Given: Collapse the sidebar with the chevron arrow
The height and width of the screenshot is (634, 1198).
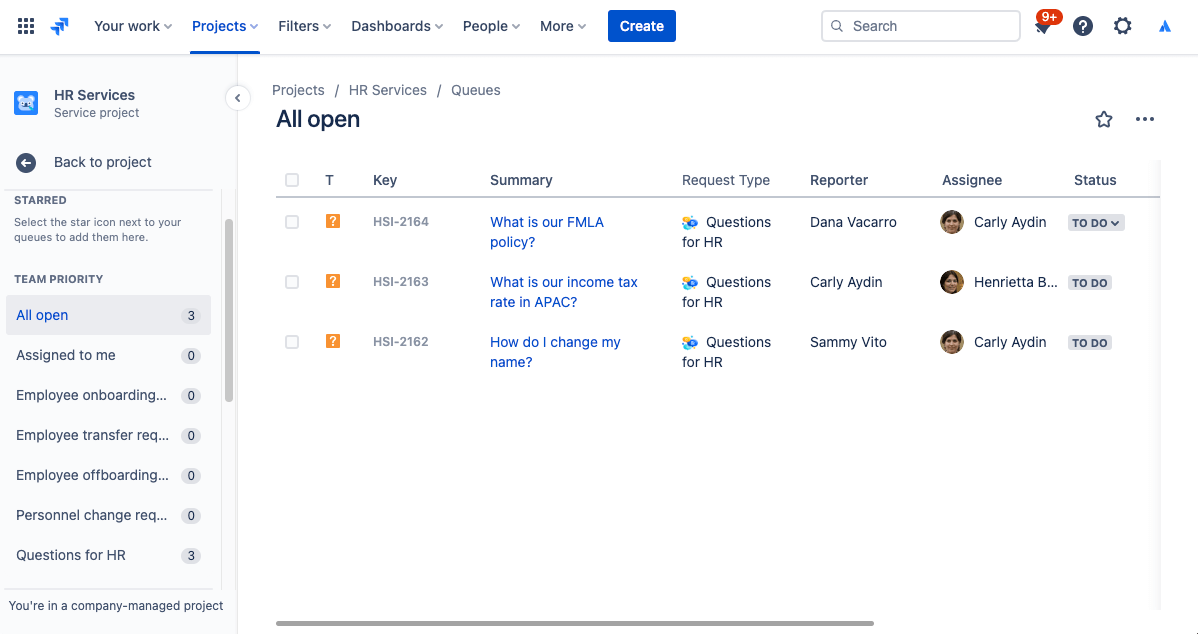Looking at the screenshot, I should pos(238,98).
